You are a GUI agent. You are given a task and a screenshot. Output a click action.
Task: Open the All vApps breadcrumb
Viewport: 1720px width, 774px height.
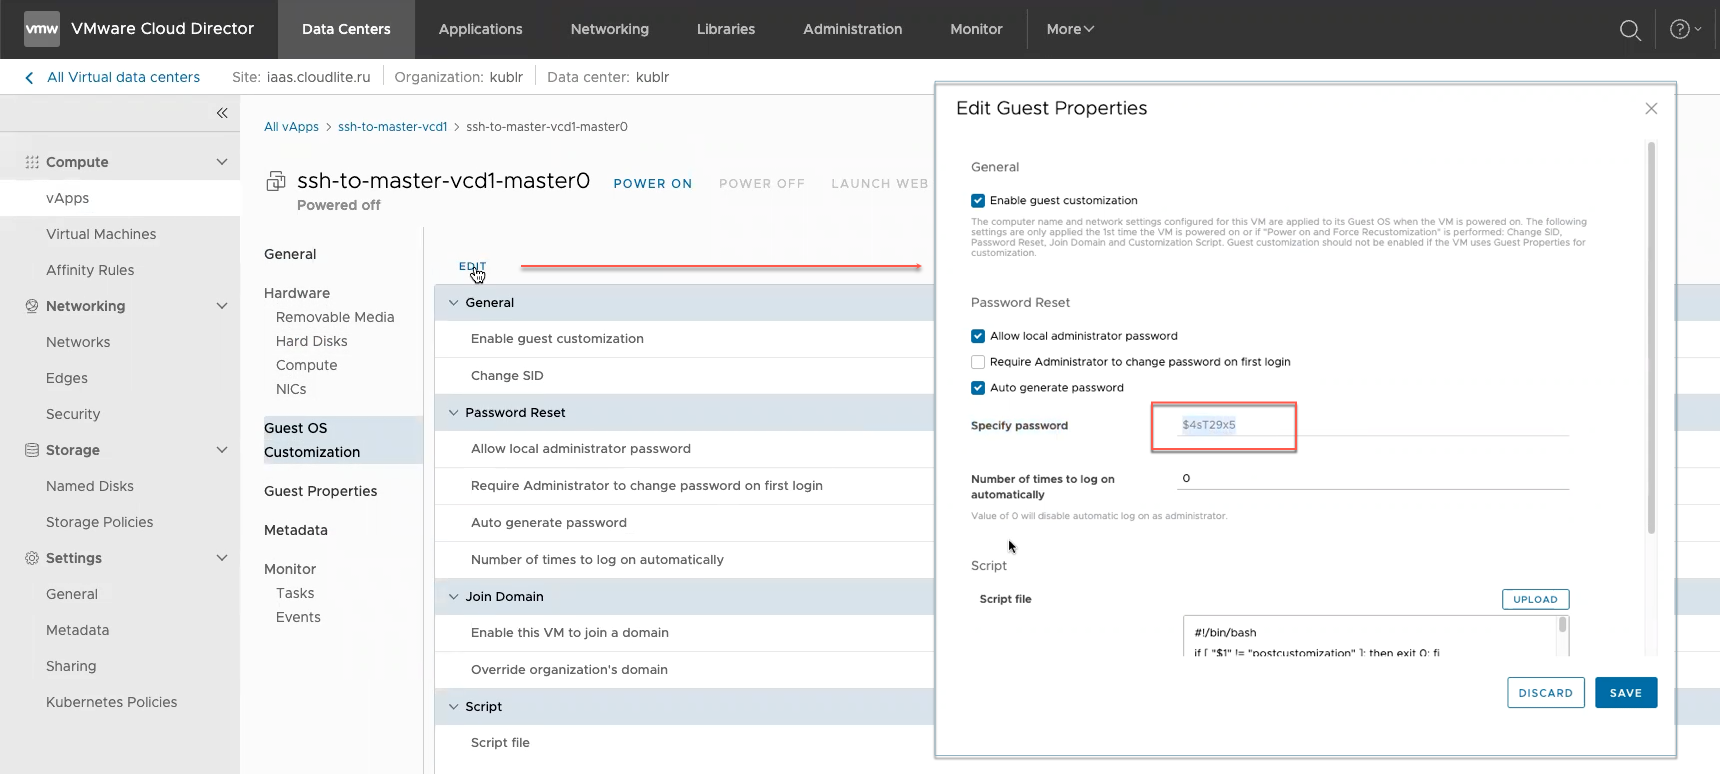[291, 127]
